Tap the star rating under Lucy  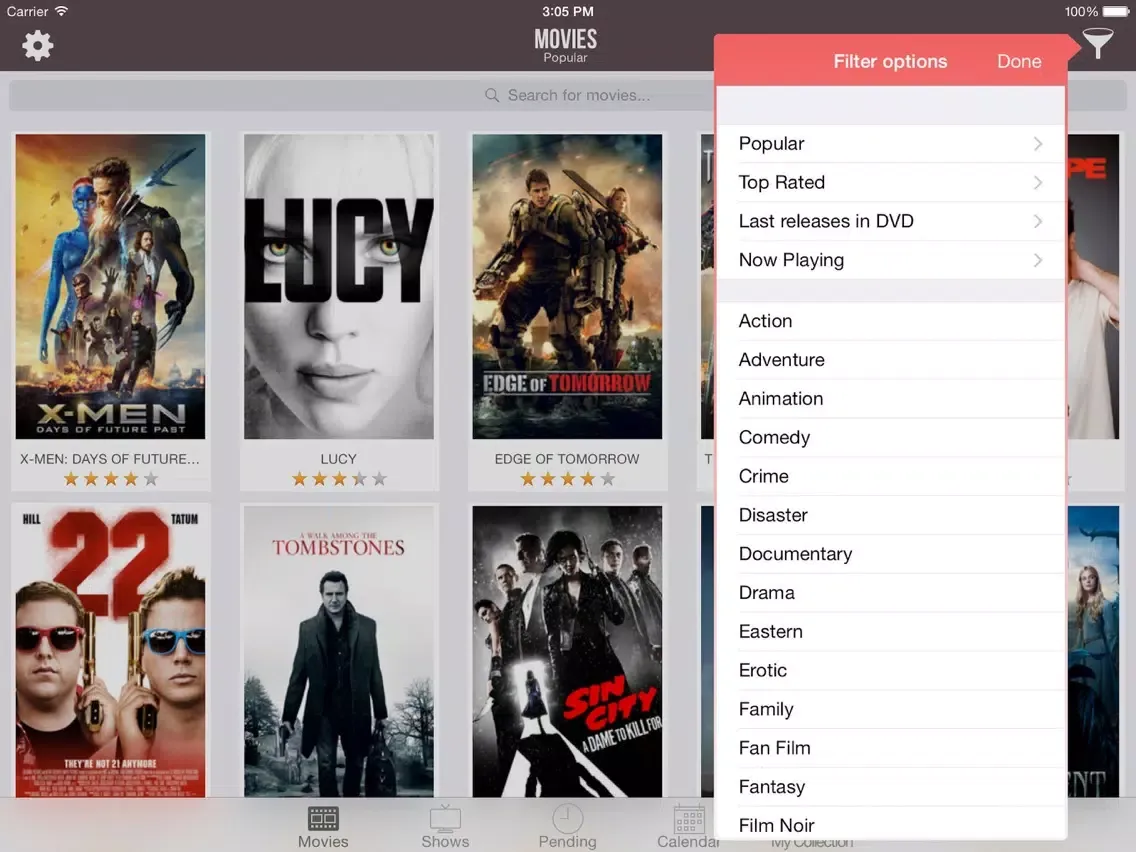339,479
